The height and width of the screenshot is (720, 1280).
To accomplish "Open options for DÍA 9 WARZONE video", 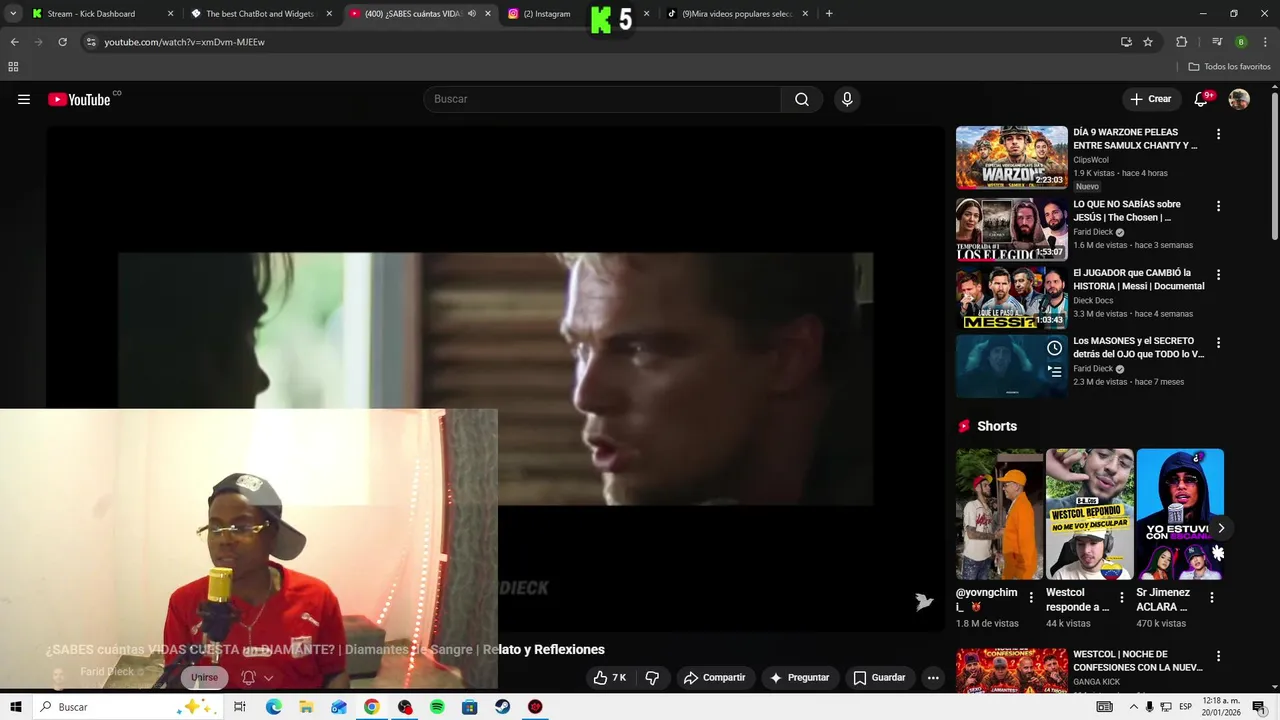I will 1218,134.
